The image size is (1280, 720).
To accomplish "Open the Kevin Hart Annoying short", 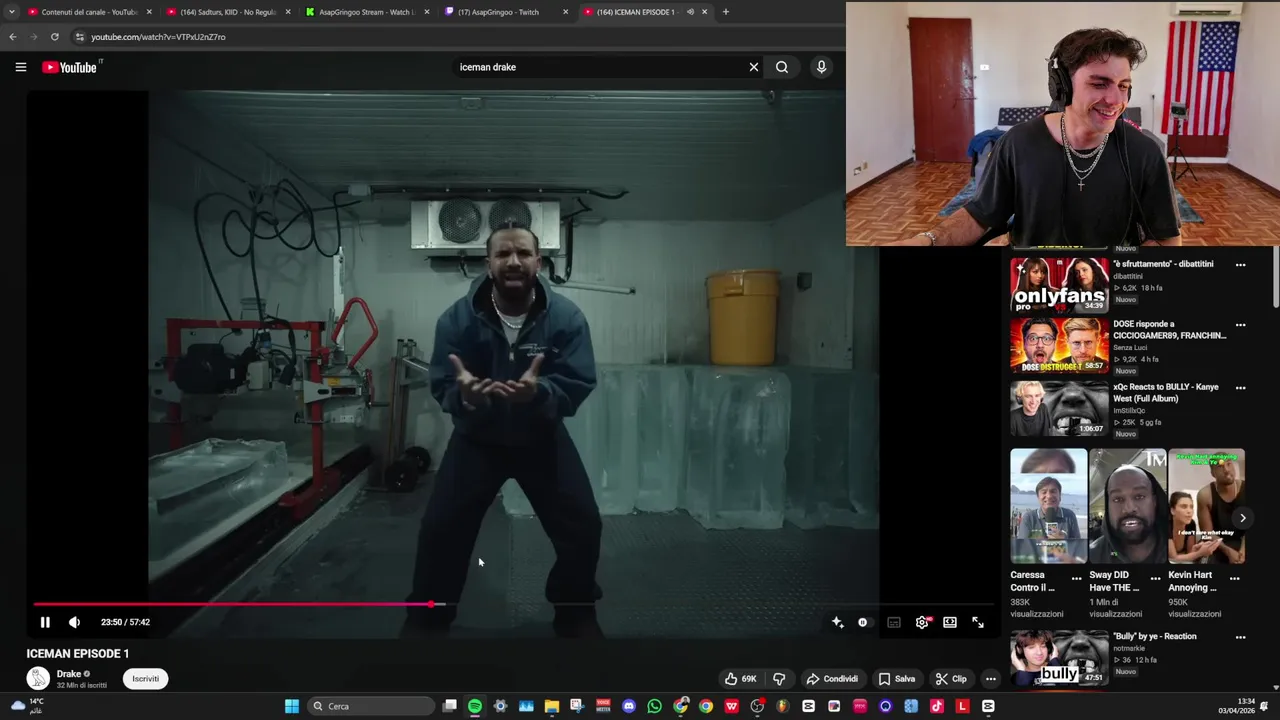I will click(x=1206, y=506).
